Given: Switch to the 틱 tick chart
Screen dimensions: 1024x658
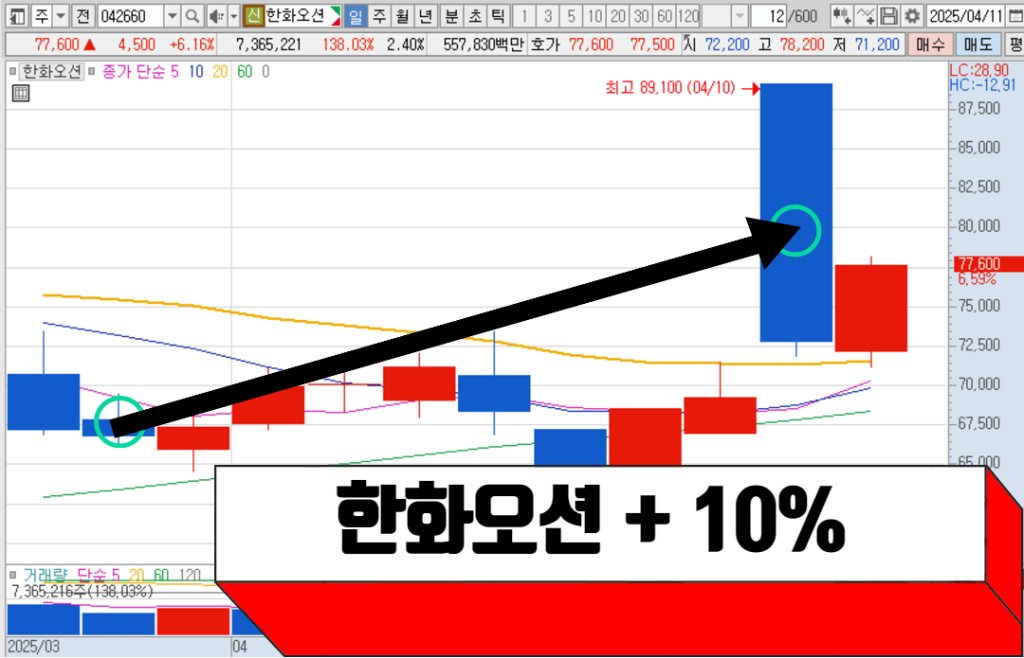Looking at the screenshot, I should pyautogui.click(x=498, y=16).
